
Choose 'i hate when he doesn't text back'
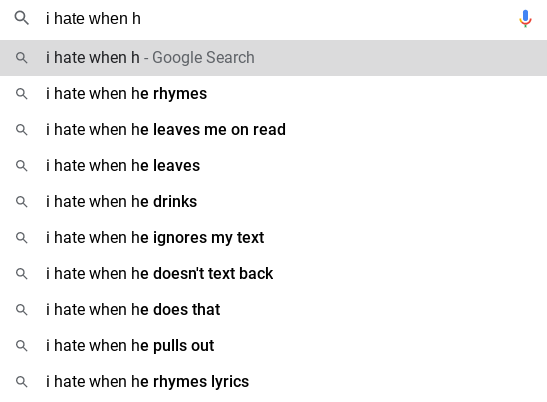[x=274, y=274]
